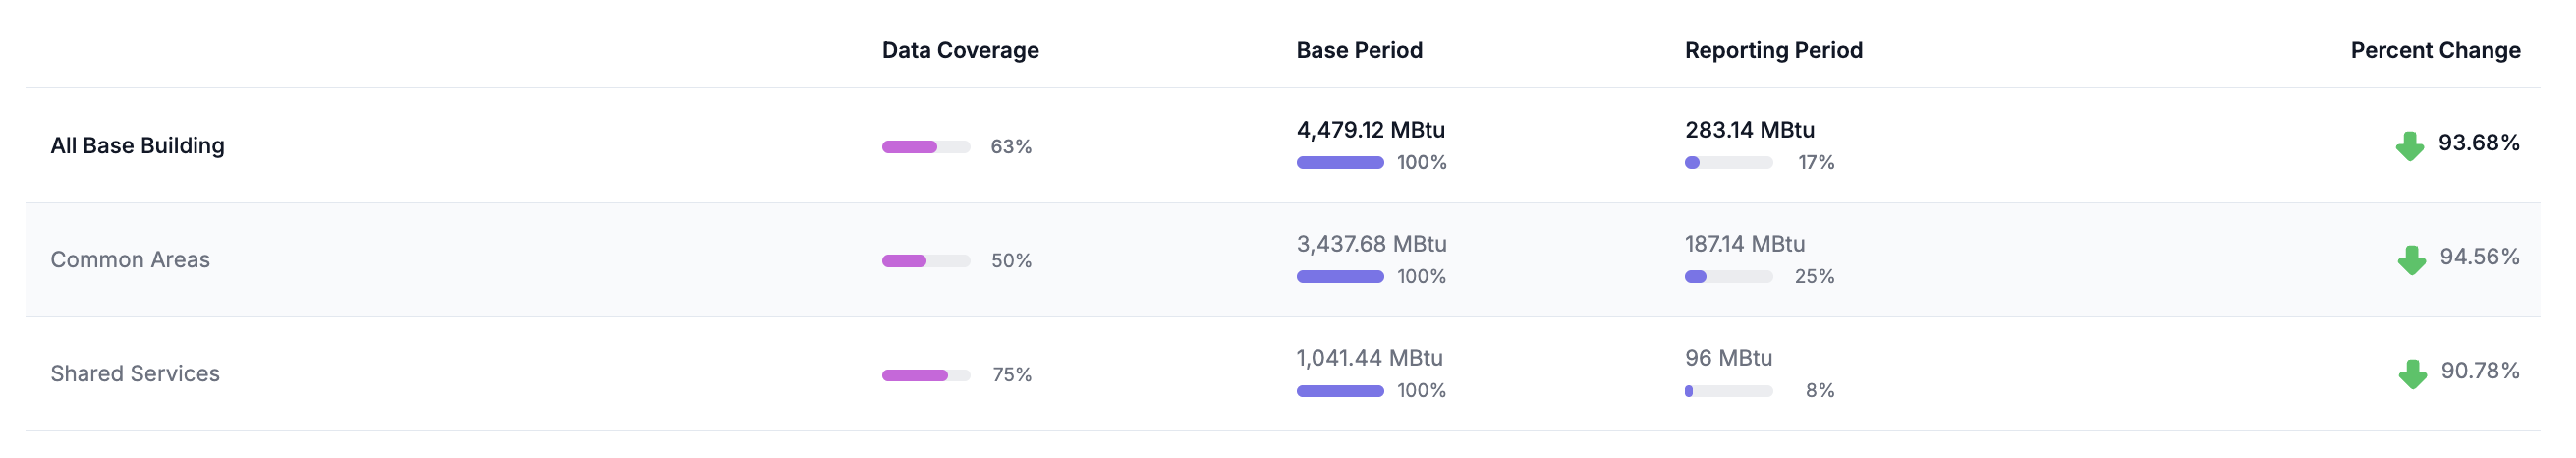Click Common Areas 50% coverage bar
Viewport: 2576px width, 458px height.
tap(925, 261)
